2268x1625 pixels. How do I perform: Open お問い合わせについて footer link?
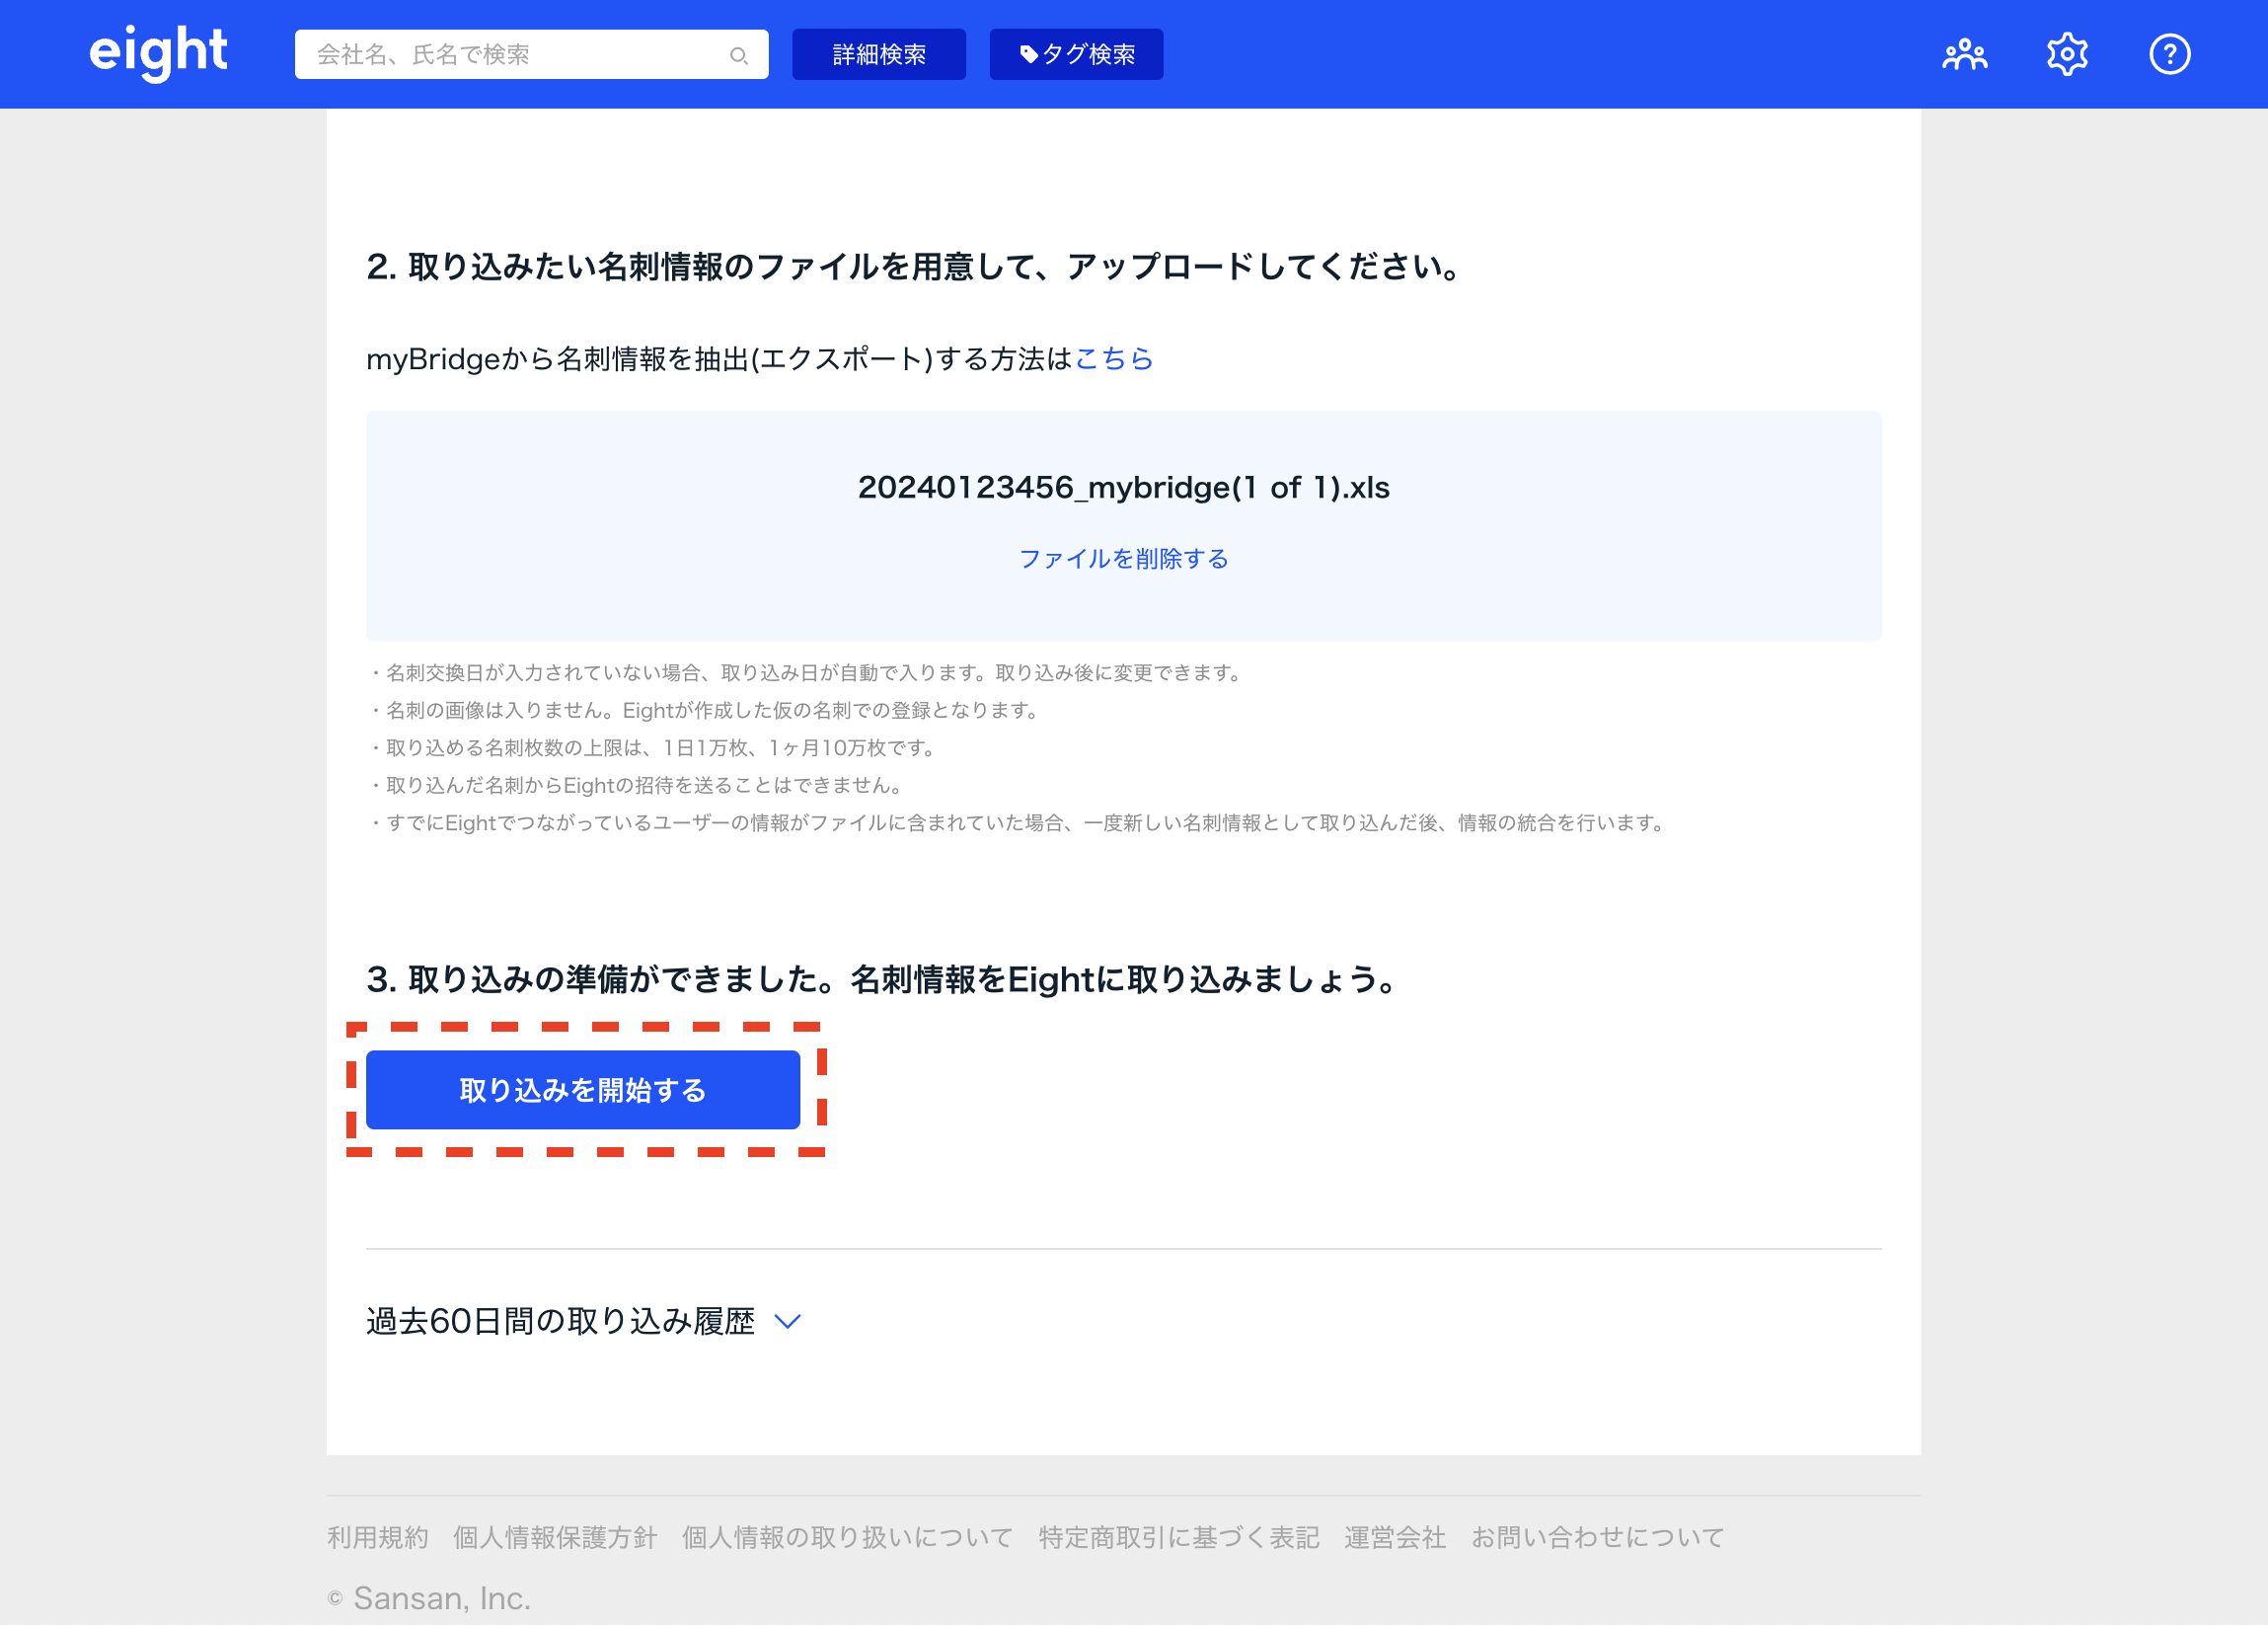1597,1537
